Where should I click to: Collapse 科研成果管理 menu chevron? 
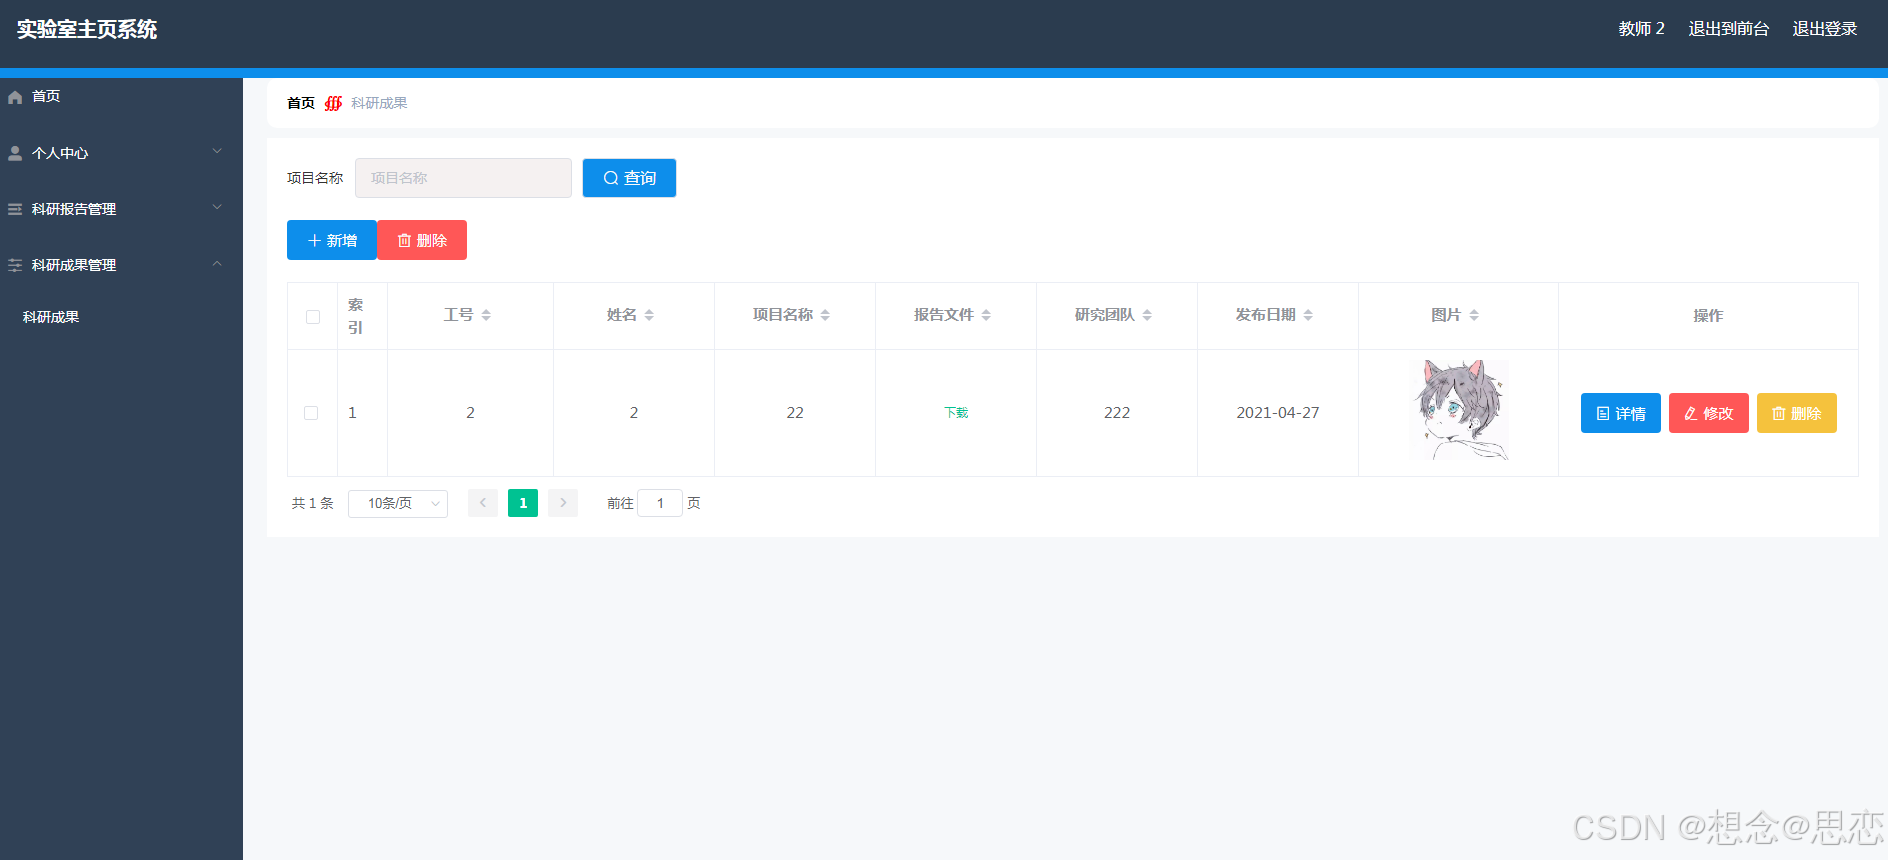[x=217, y=264]
